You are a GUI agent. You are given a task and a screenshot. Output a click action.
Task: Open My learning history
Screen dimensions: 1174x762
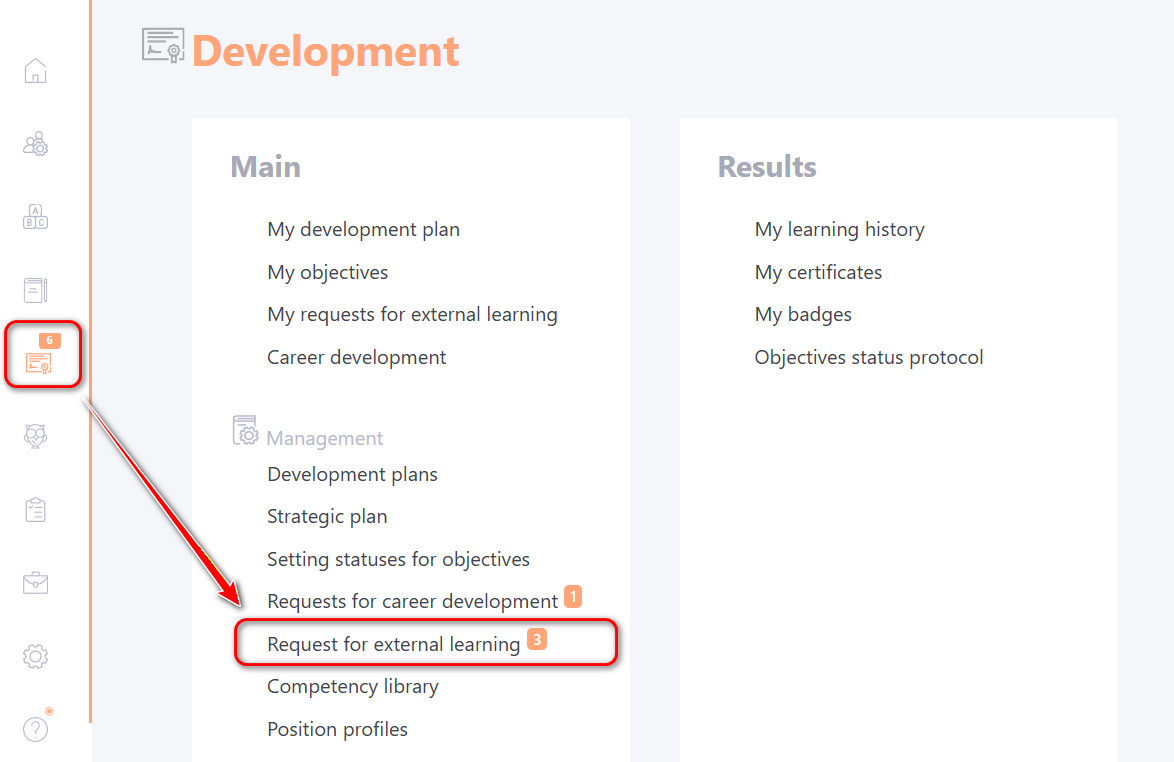pos(839,229)
